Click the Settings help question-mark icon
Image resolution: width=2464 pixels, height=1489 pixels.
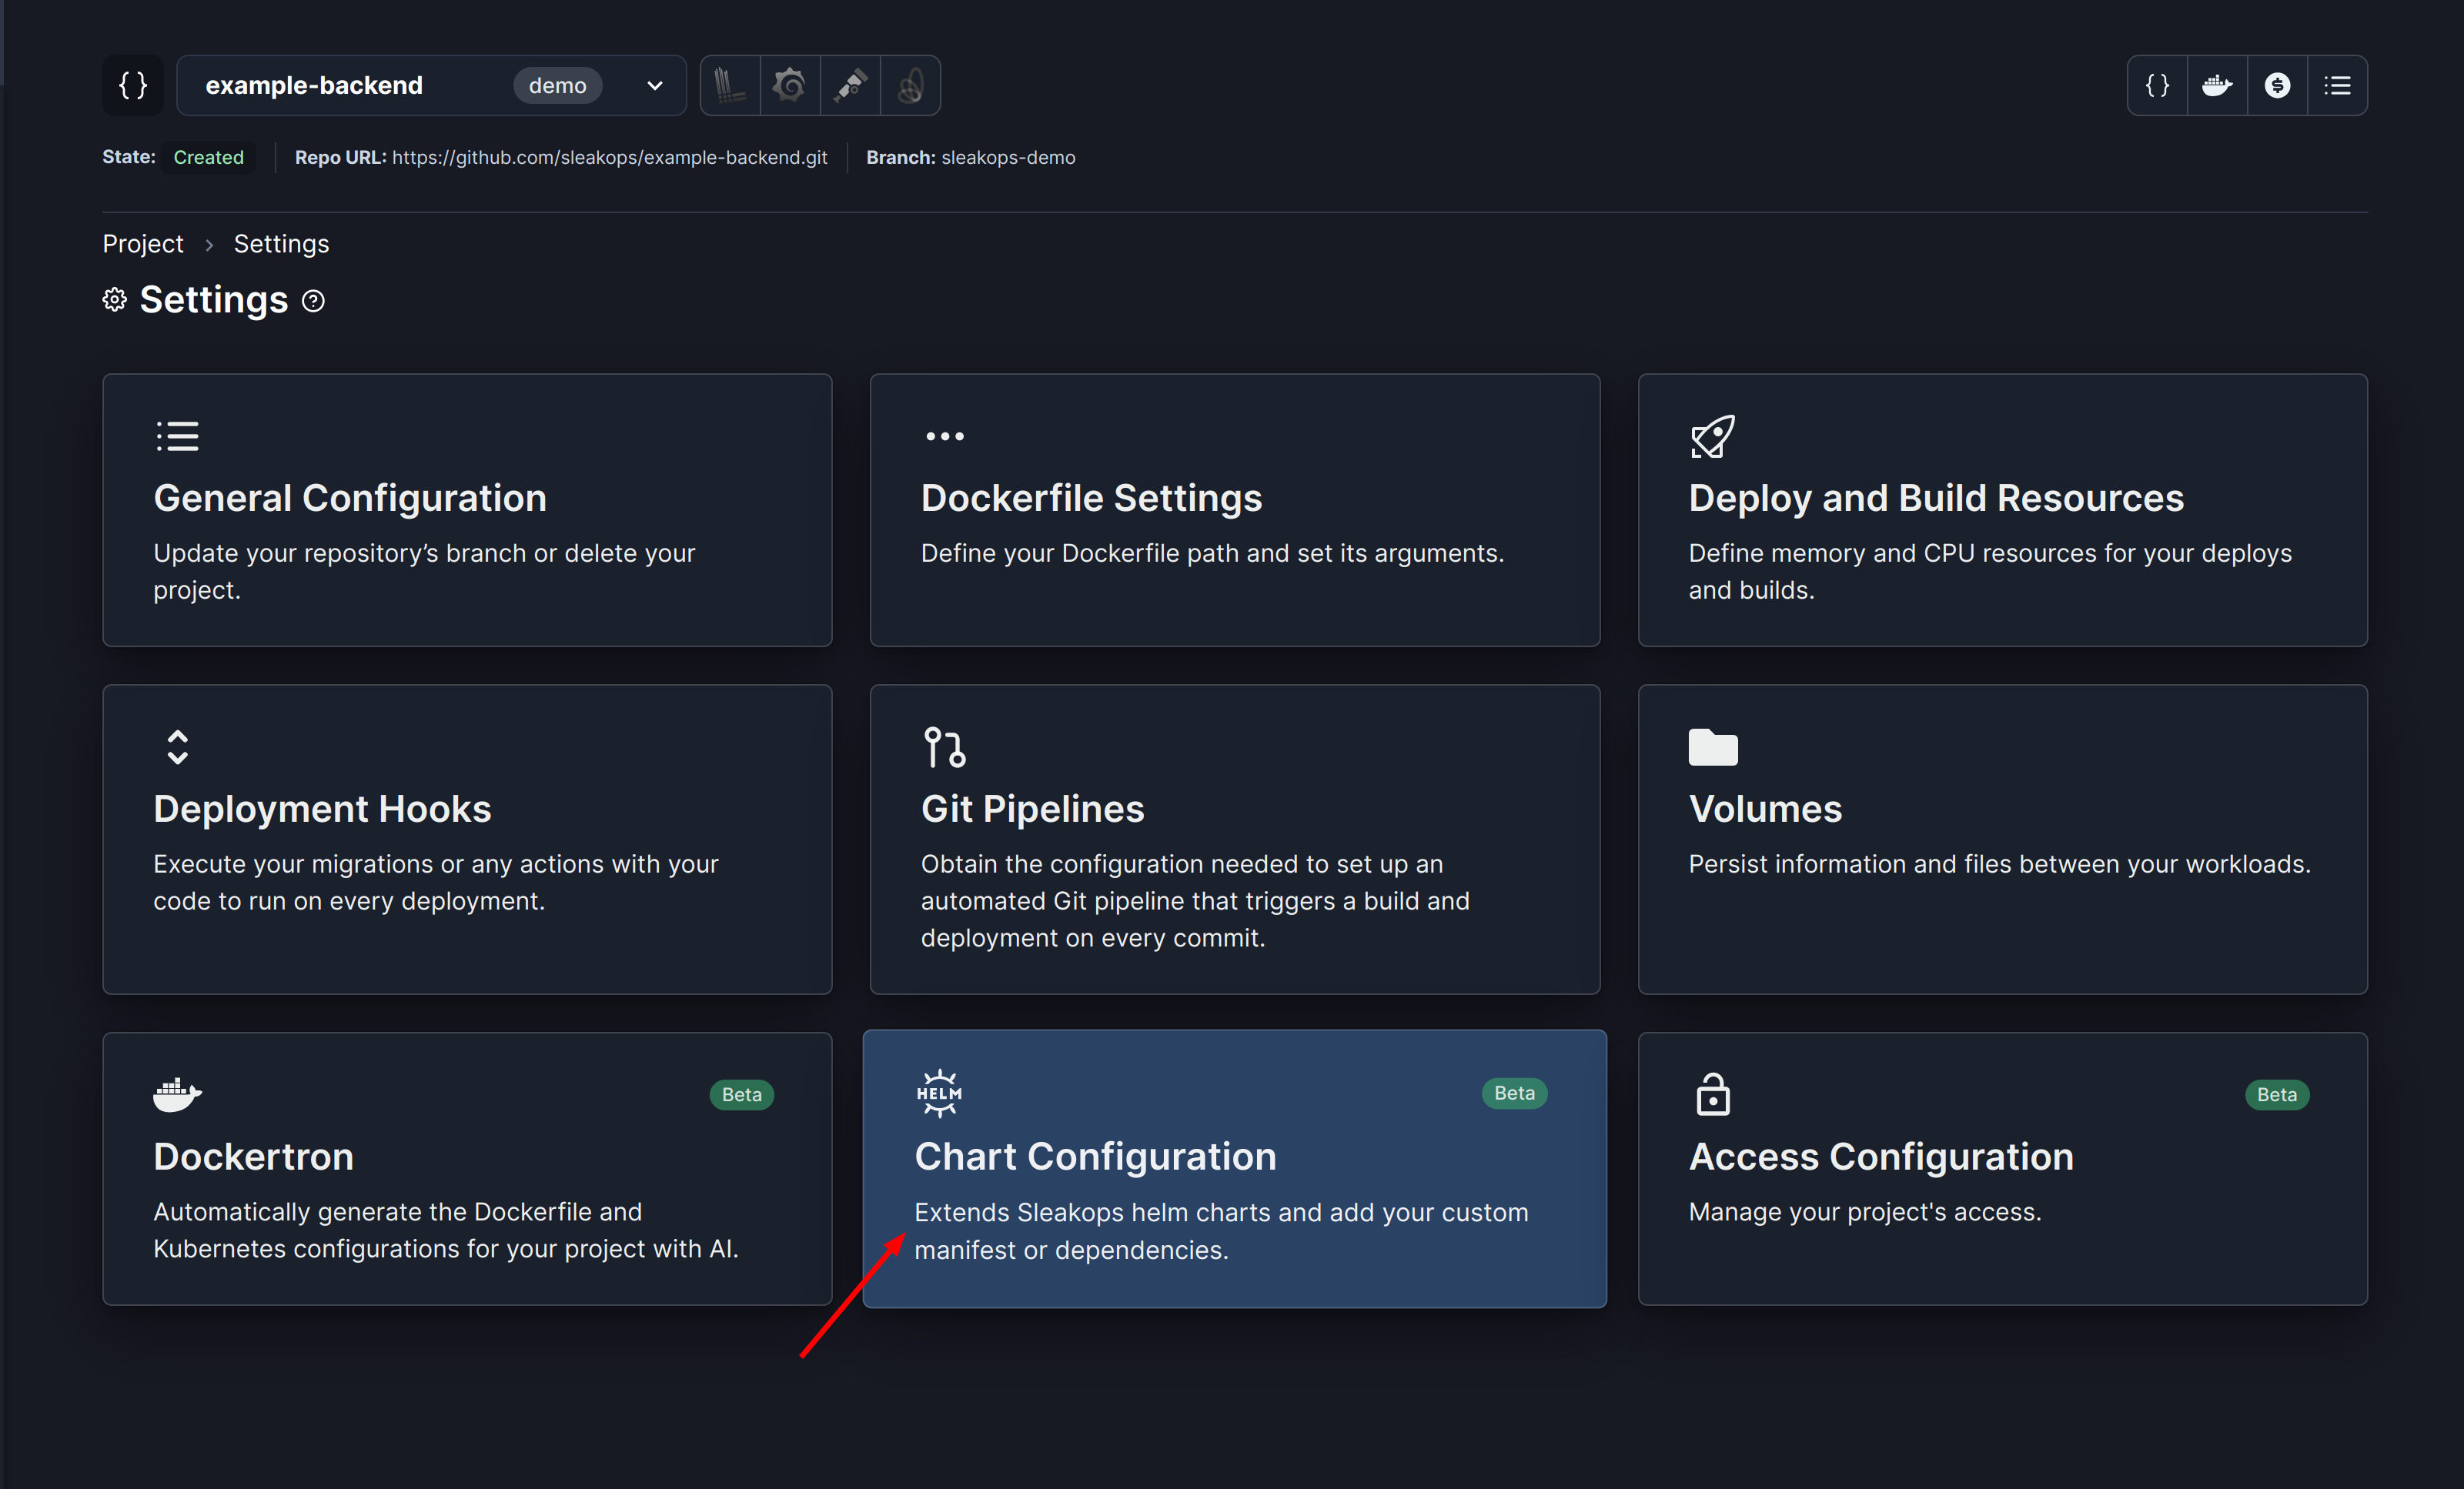coord(313,301)
